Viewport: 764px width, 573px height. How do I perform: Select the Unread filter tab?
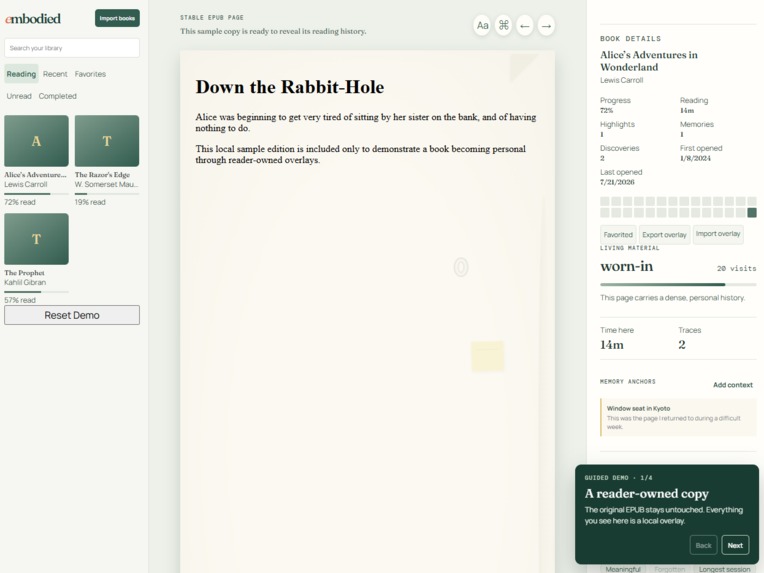point(19,96)
